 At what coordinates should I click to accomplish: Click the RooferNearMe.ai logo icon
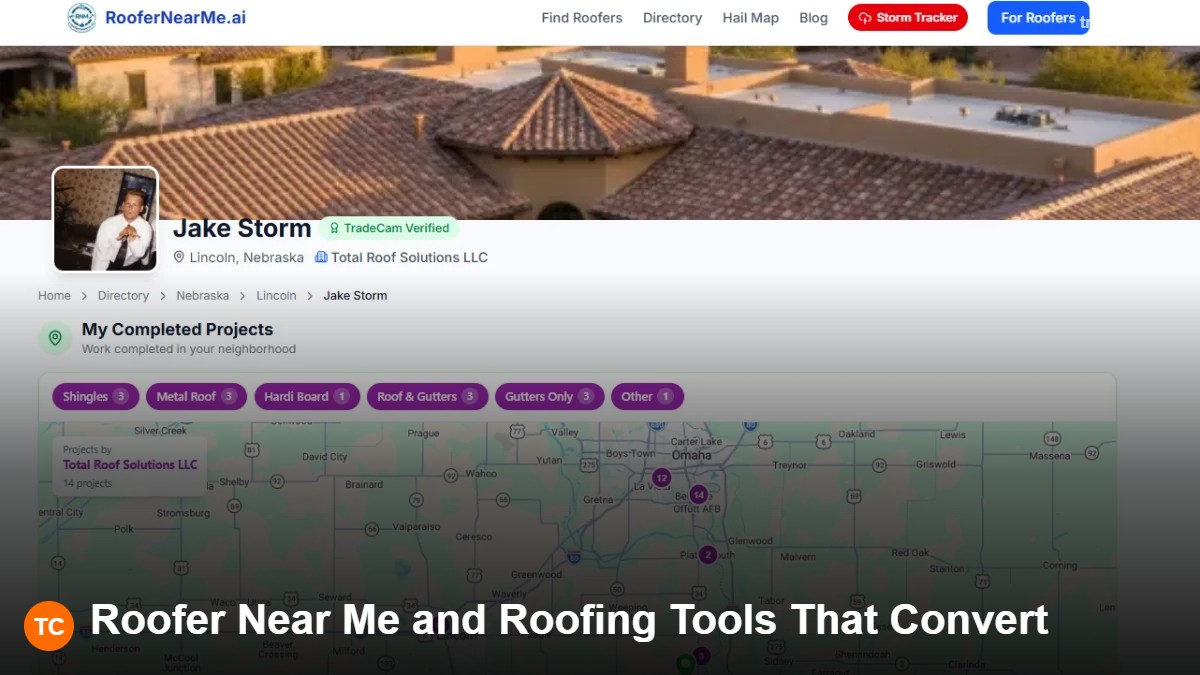point(81,17)
